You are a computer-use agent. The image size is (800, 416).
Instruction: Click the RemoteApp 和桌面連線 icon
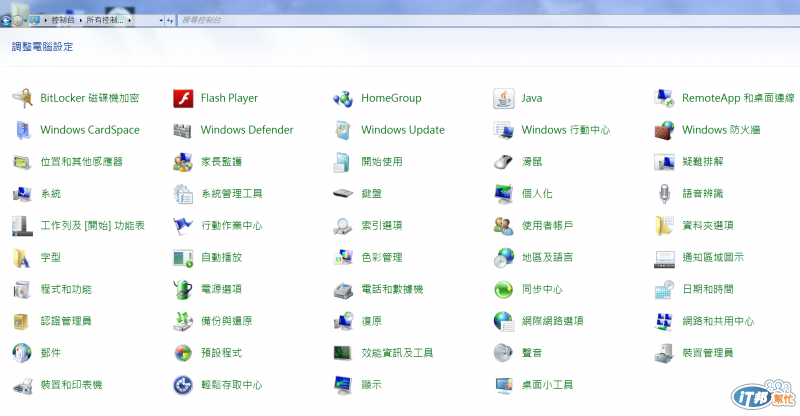pyautogui.click(x=664, y=98)
